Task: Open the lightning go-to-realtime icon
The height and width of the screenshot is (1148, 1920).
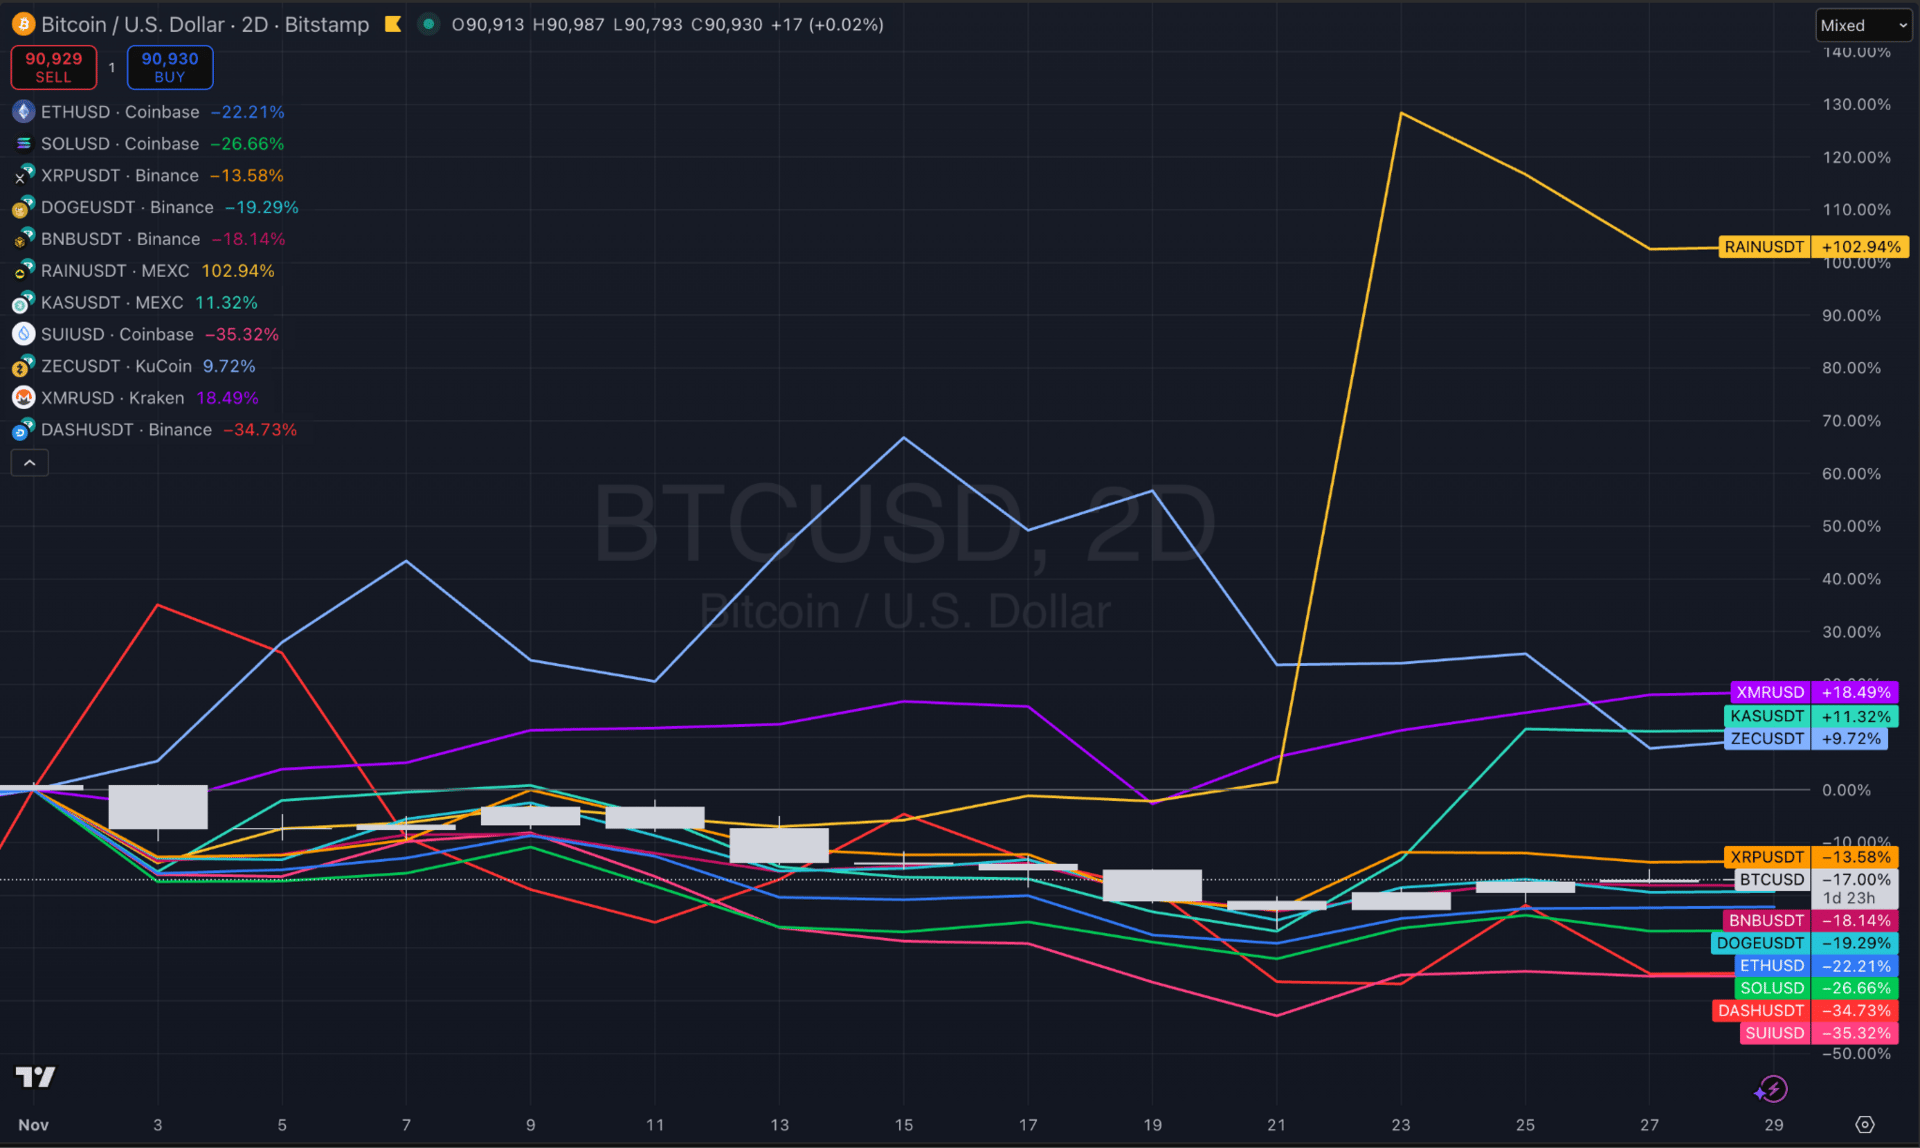Action: pos(1772,1089)
